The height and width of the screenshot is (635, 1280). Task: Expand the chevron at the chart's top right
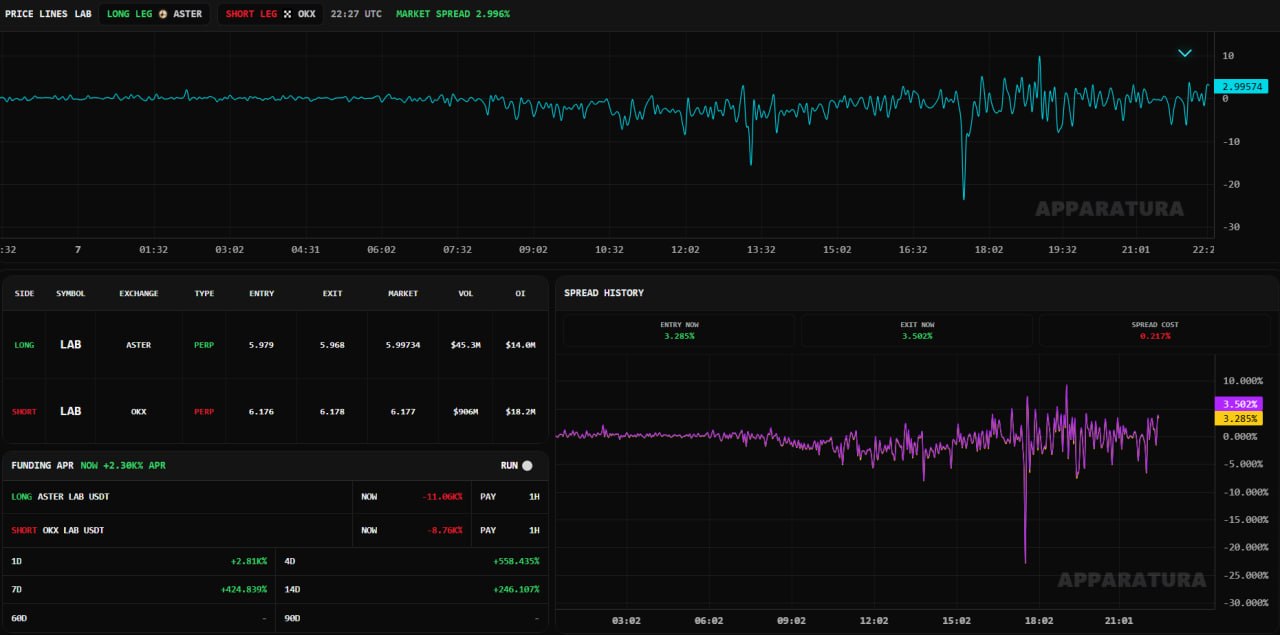coord(1185,53)
